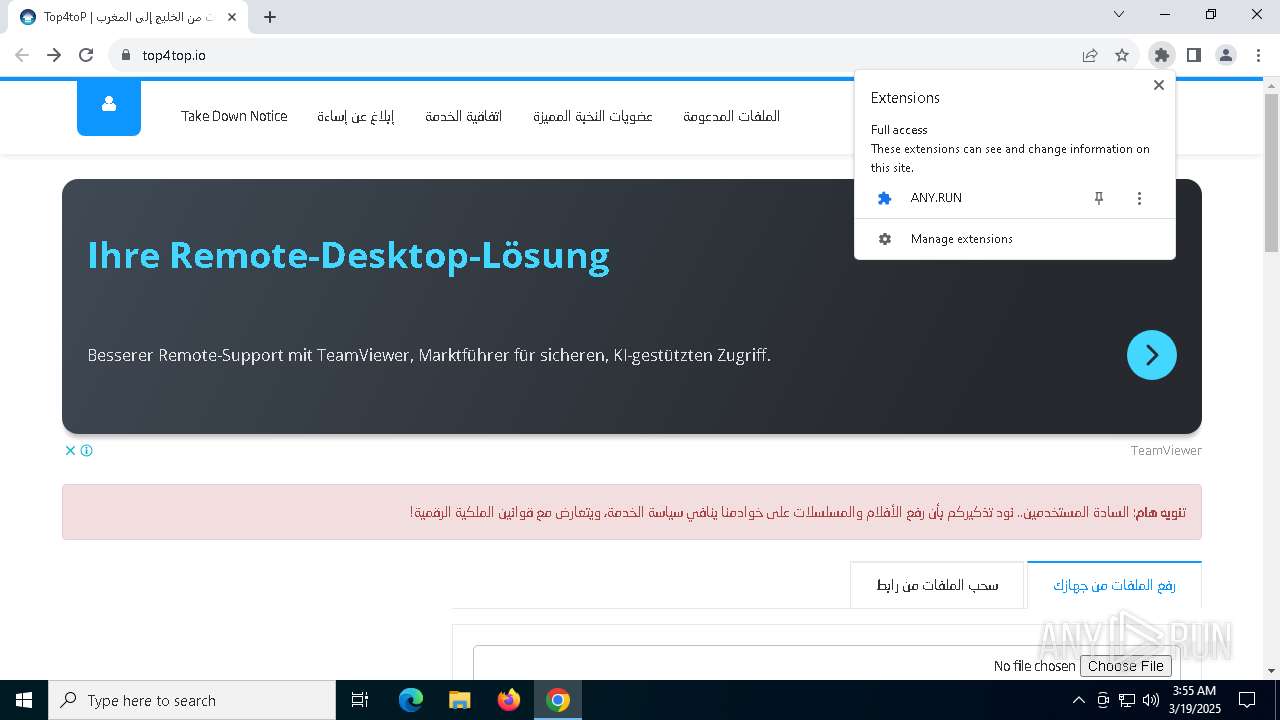Open ANY.RUN extension more actions menu
This screenshot has height=720, width=1280.
(x=1139, y=198)
